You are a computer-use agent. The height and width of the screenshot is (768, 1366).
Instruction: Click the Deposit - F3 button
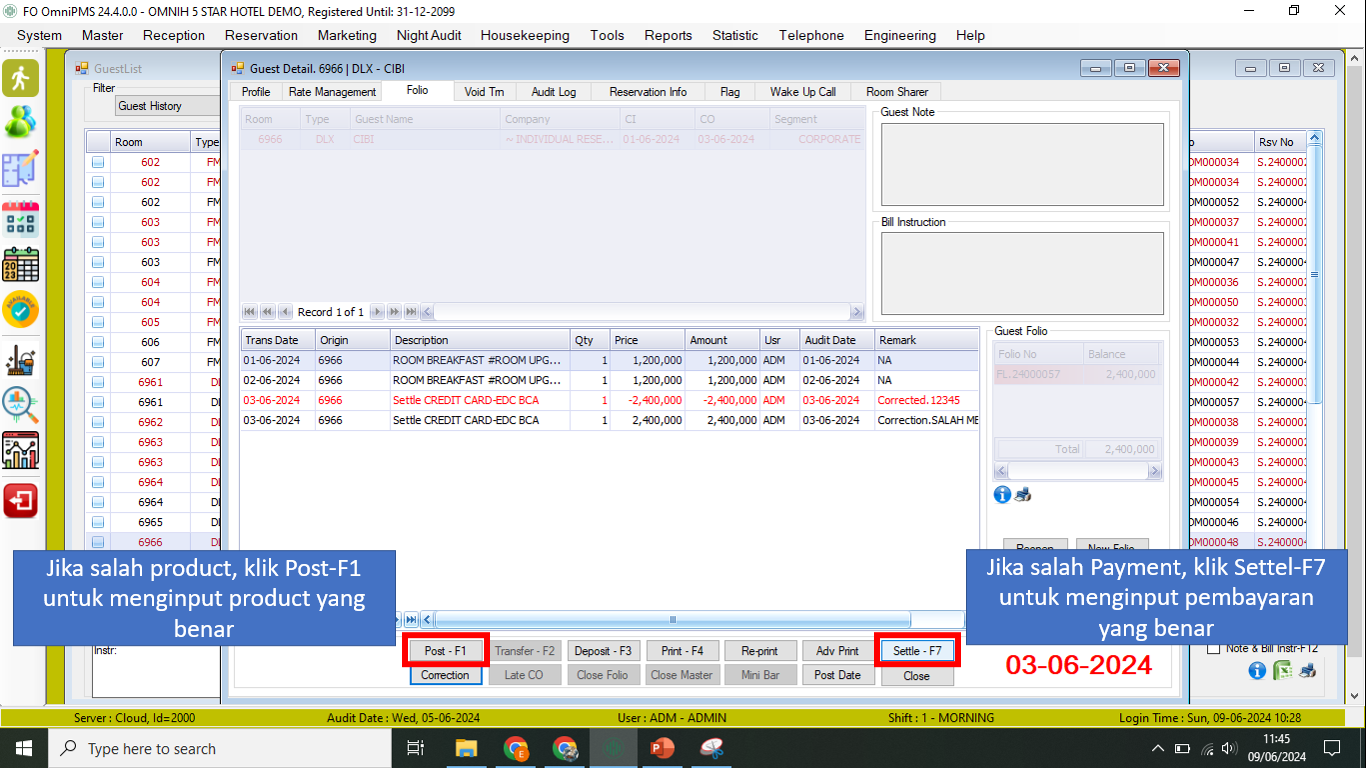(602, 650)
